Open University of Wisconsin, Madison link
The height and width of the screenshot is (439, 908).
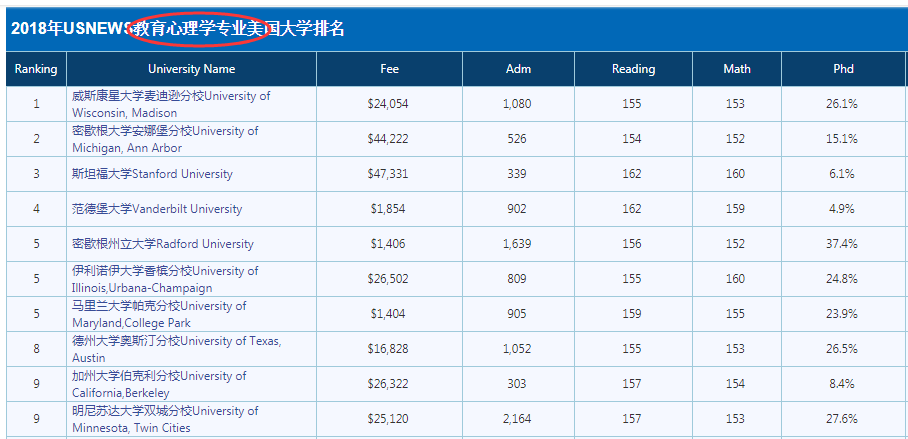tap(171, 104)
